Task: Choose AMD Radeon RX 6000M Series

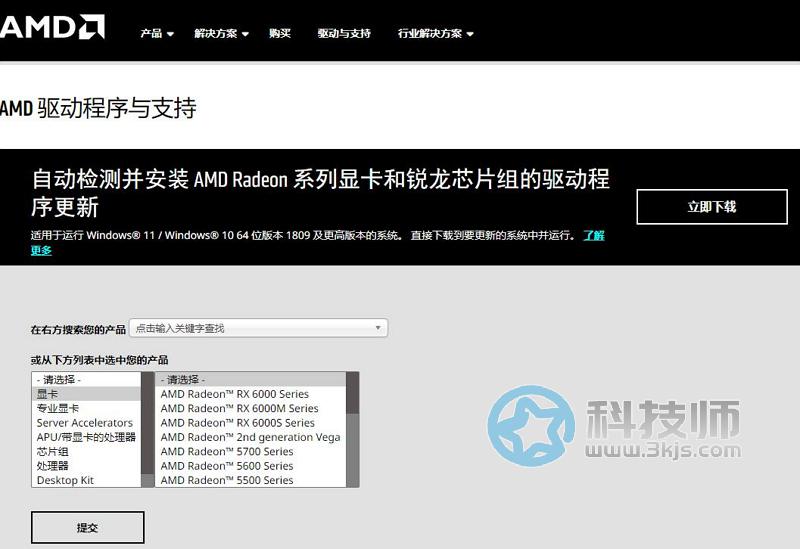Action: [251, 408]
